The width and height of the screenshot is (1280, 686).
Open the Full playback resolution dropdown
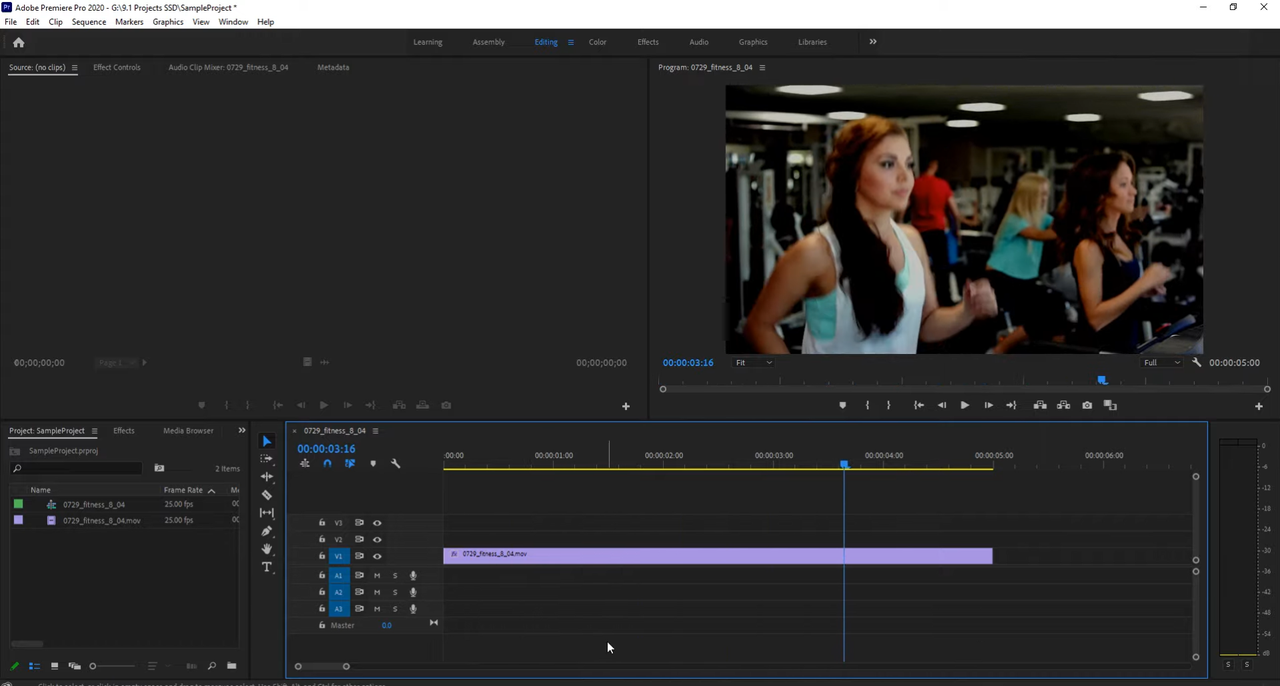(1162, 363)
